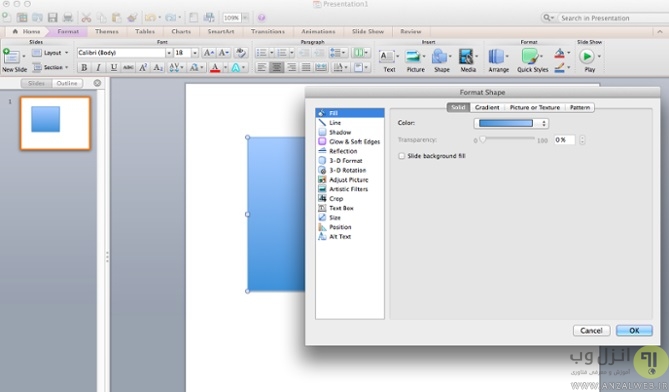Screen dimensions: 669x392
Task: Open the Media insert button
Action: [x=468, y=61]
